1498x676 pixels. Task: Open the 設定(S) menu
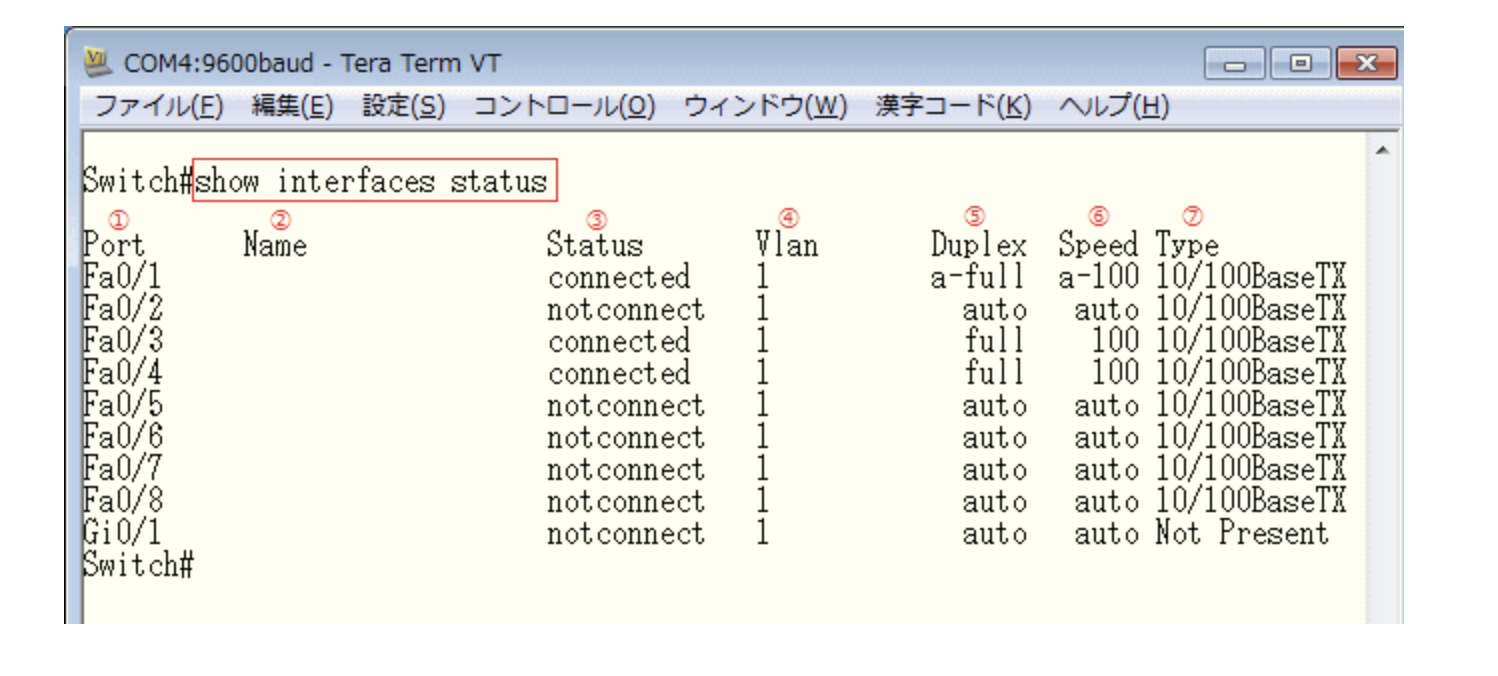(x=403, y=106)
